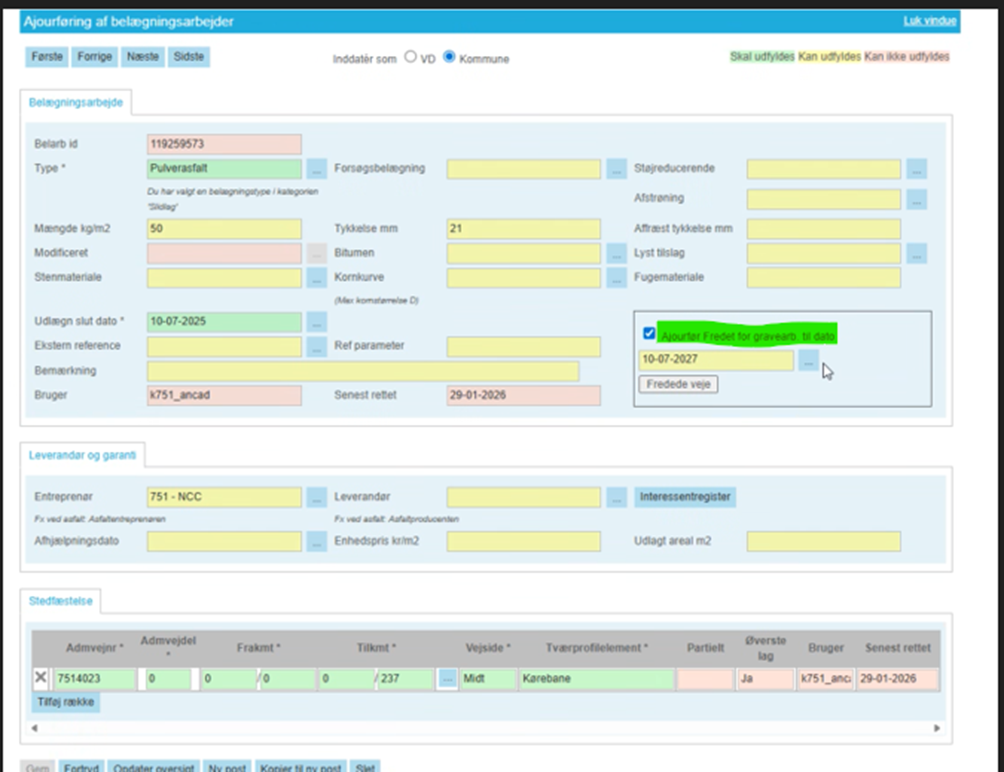Select the Kommune radio button
This screenshot has height=772, width=1004.
pos(449,58)
